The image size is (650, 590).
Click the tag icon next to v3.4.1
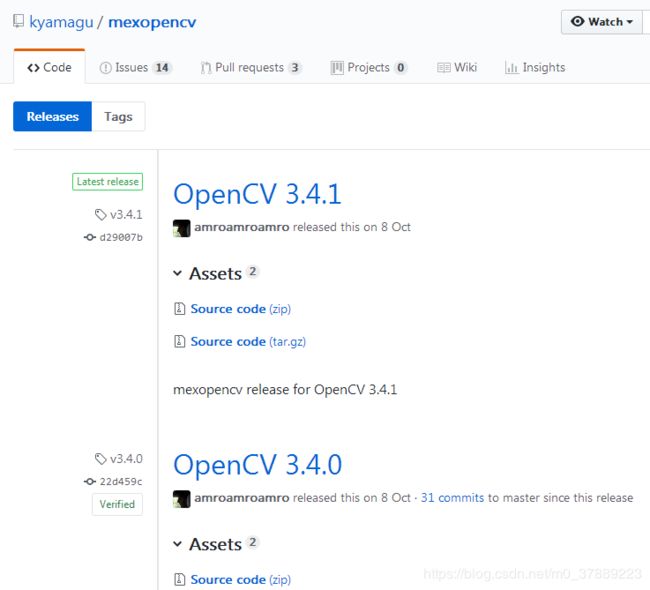101,215
